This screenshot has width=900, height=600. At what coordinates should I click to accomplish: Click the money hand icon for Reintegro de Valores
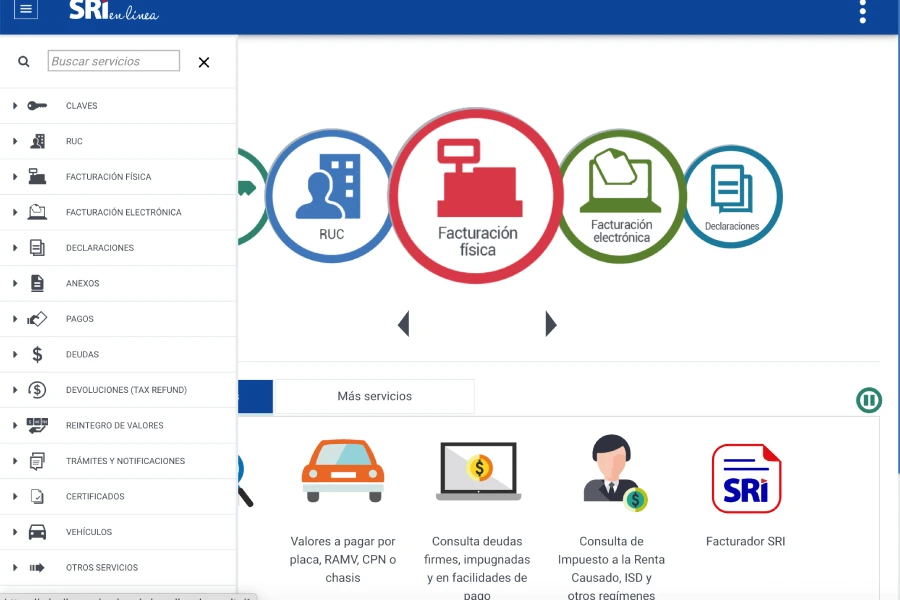tap(37, 425)
